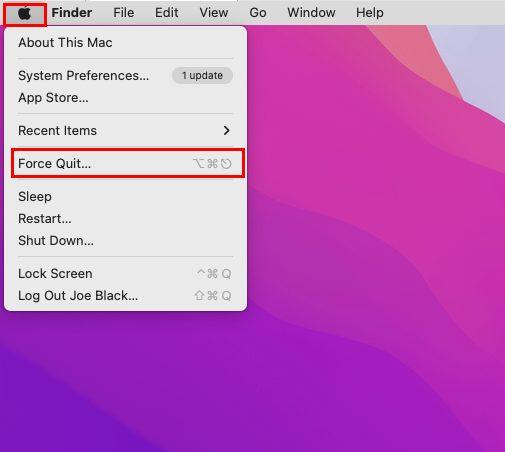Open the Help menu

370,13
